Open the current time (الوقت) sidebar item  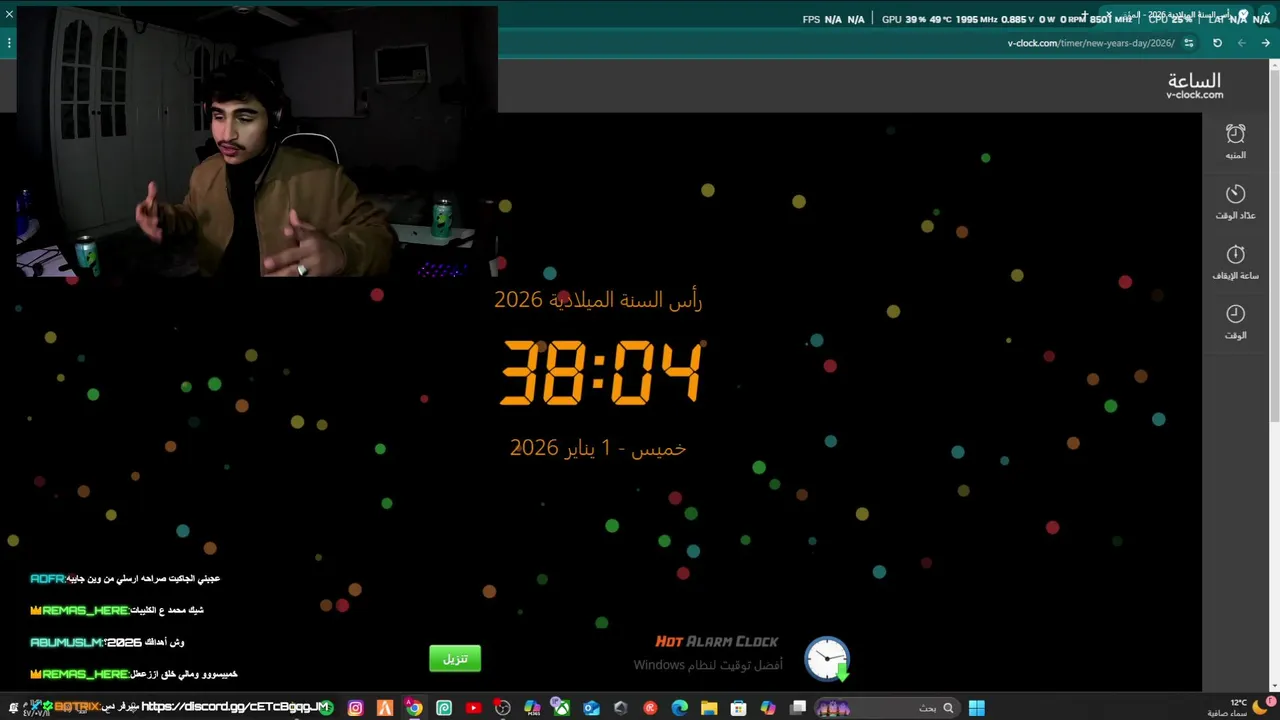(x=1236, y=321)
